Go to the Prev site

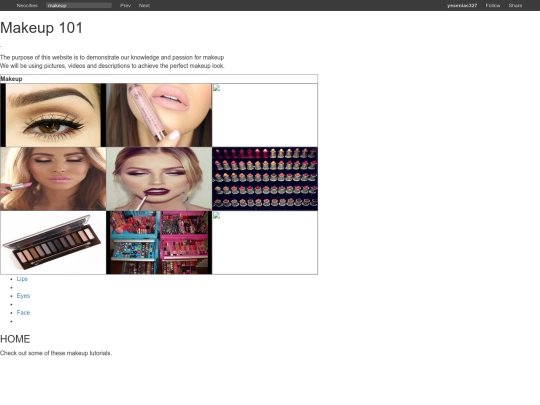(125, 6)
